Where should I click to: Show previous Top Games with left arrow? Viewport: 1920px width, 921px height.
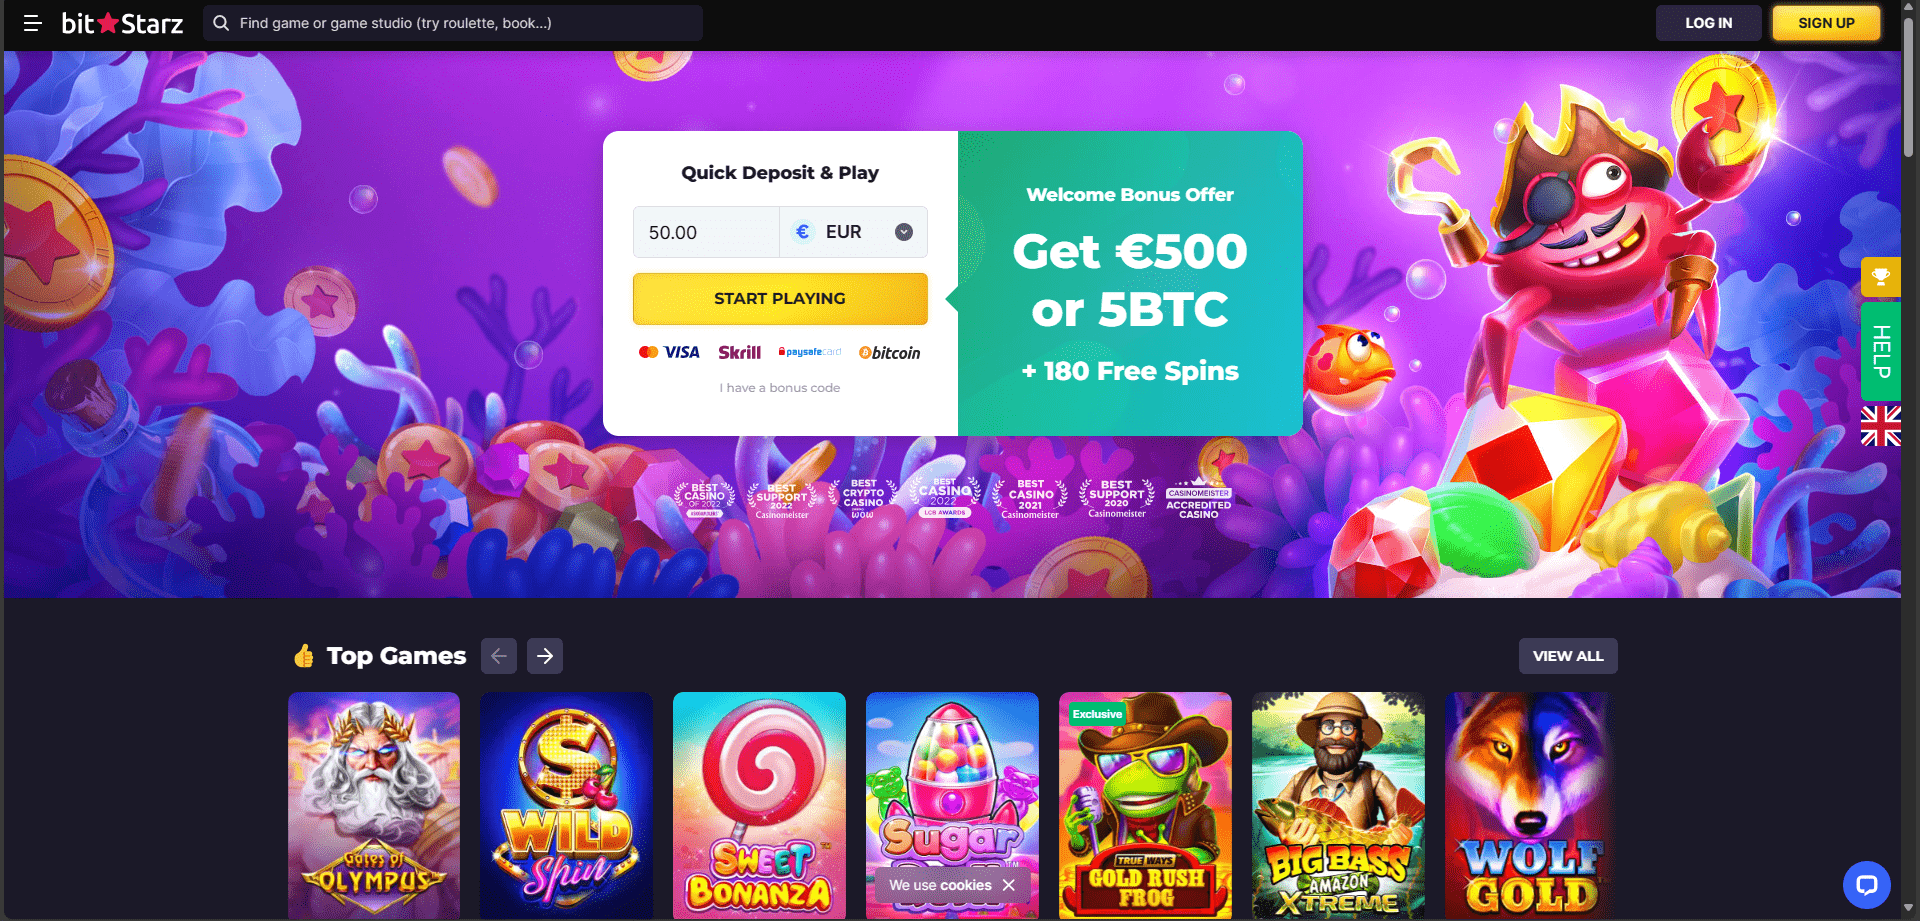click(499, 656)
